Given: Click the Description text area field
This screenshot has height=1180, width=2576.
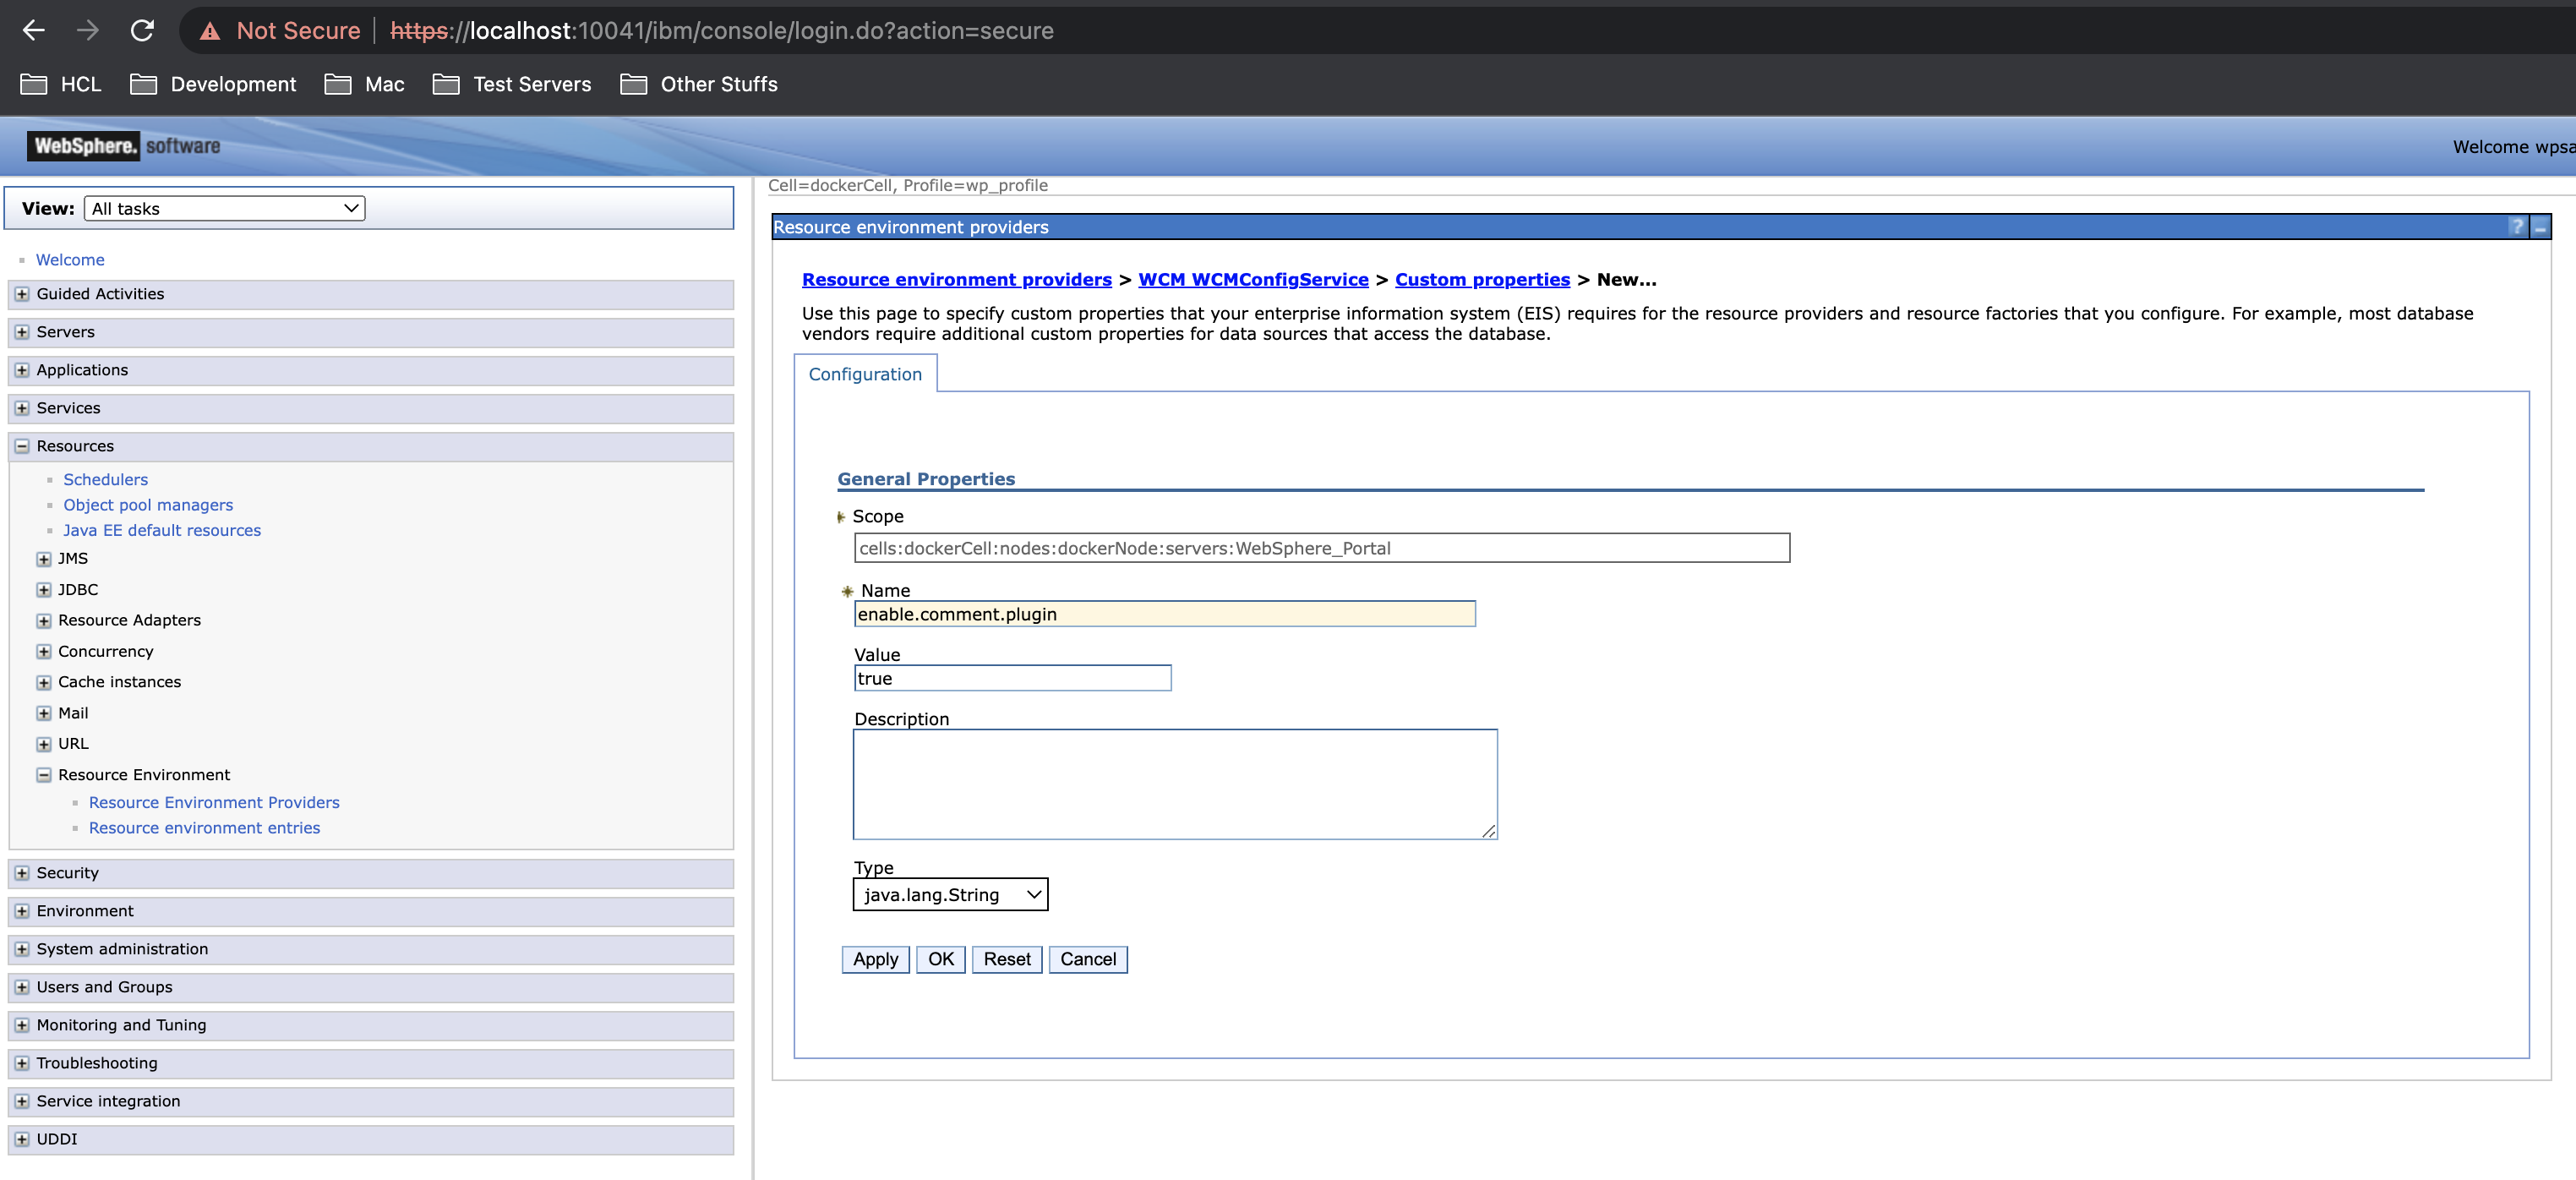Looking at the screenshot, I should (1175, 782).
